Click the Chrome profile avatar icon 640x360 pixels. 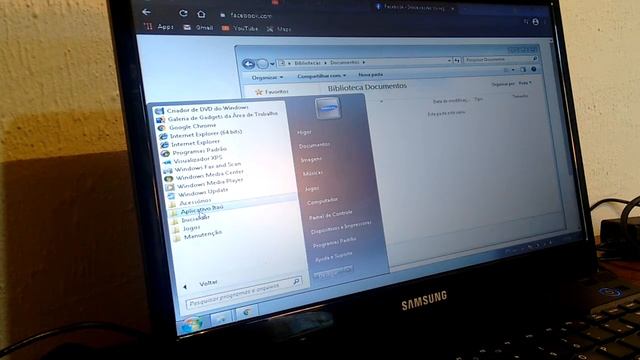click(535, 22)
